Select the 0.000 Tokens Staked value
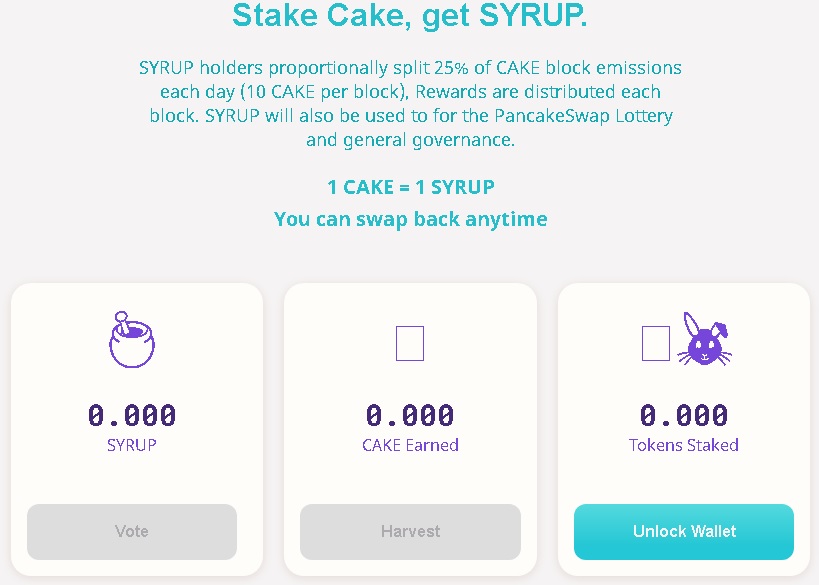The height and width of the screenshot is (585, 819). pos(684,415)
